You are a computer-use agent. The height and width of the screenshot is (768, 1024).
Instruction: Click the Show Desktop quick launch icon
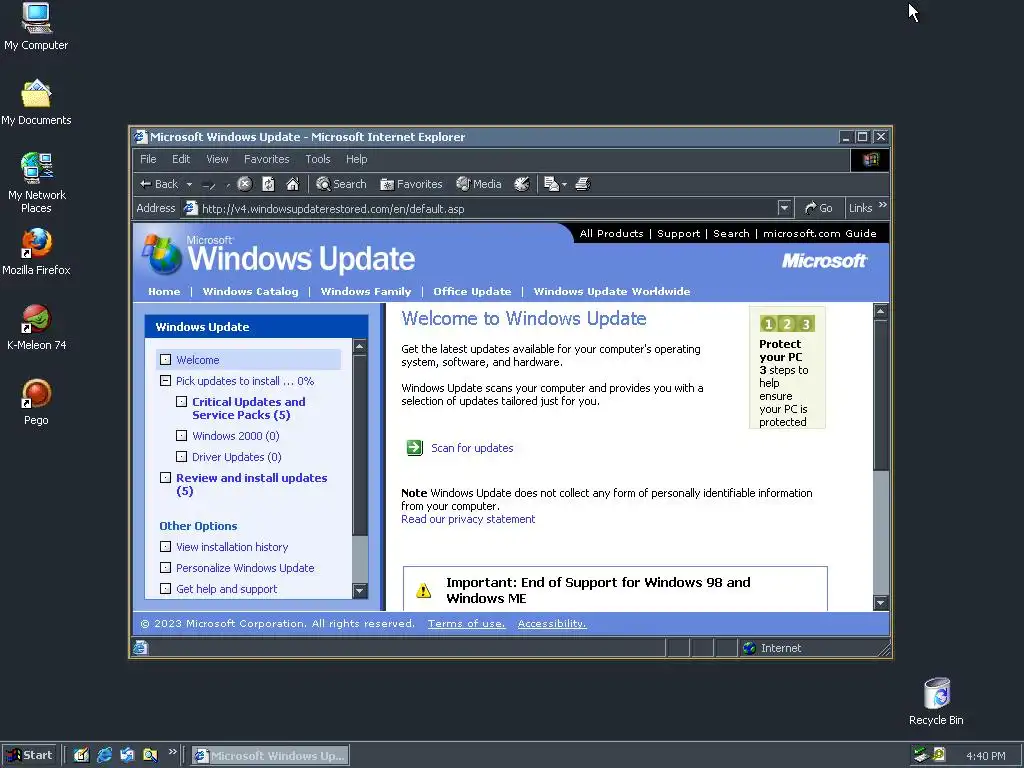[x=82, y=755]
